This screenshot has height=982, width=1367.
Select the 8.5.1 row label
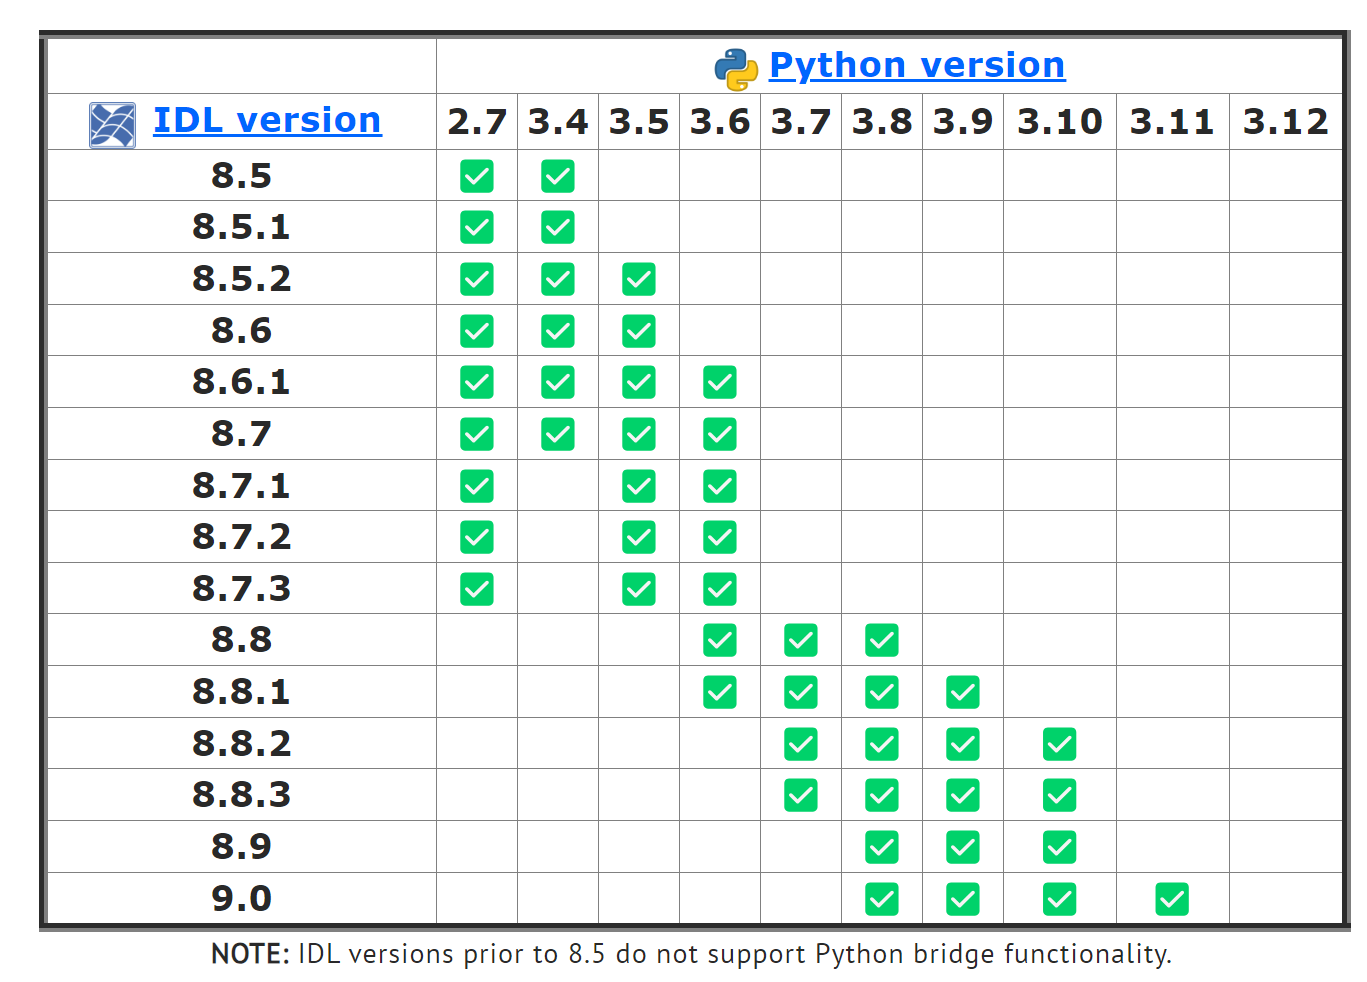click(x=241, y=227)
